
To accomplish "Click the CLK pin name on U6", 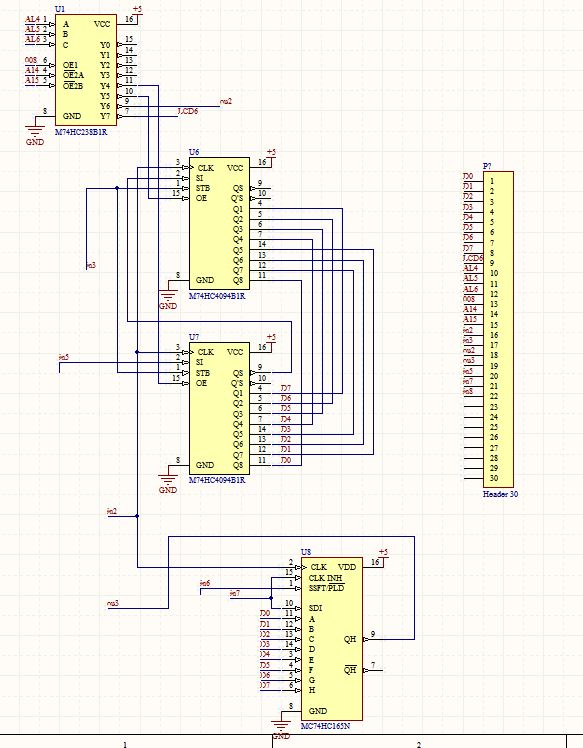I will (x=206, y=168).
